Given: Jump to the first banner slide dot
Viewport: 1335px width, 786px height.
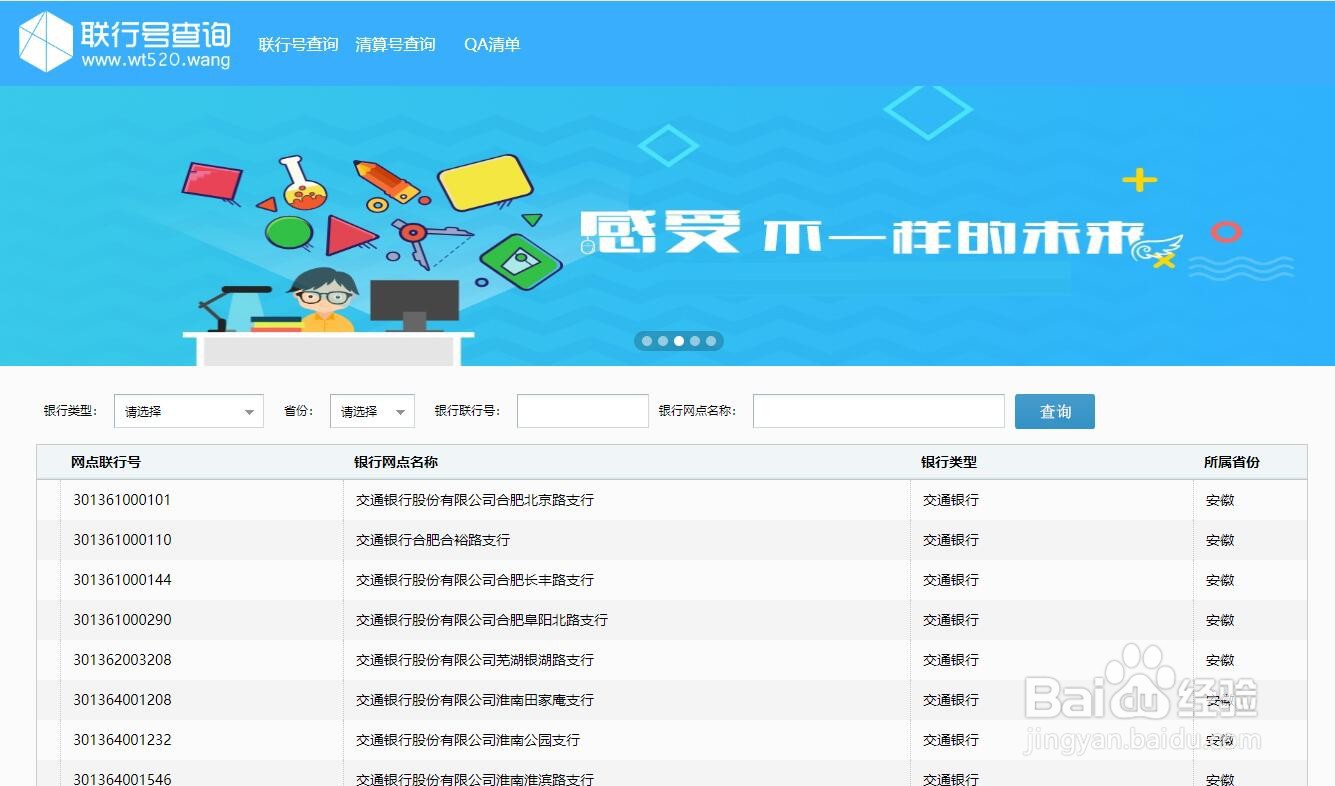Looking at the screenshot, I should tap(646, 340).
